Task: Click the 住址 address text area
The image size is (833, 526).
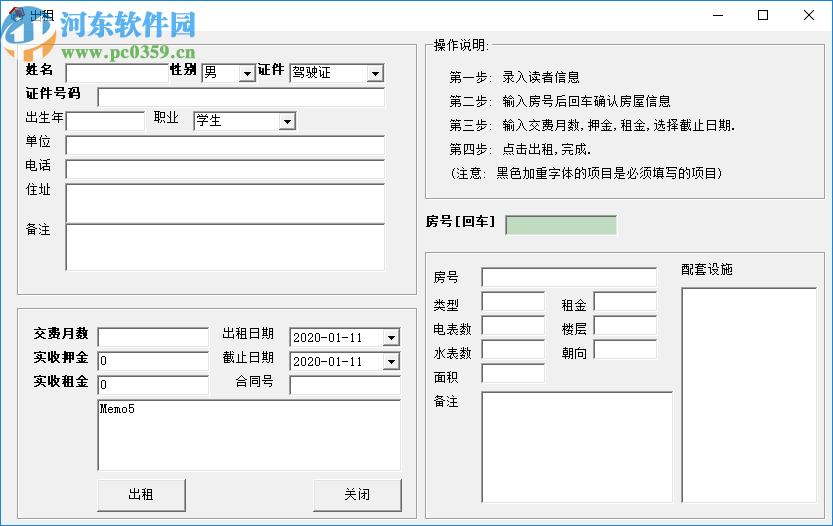Action: 225,203
